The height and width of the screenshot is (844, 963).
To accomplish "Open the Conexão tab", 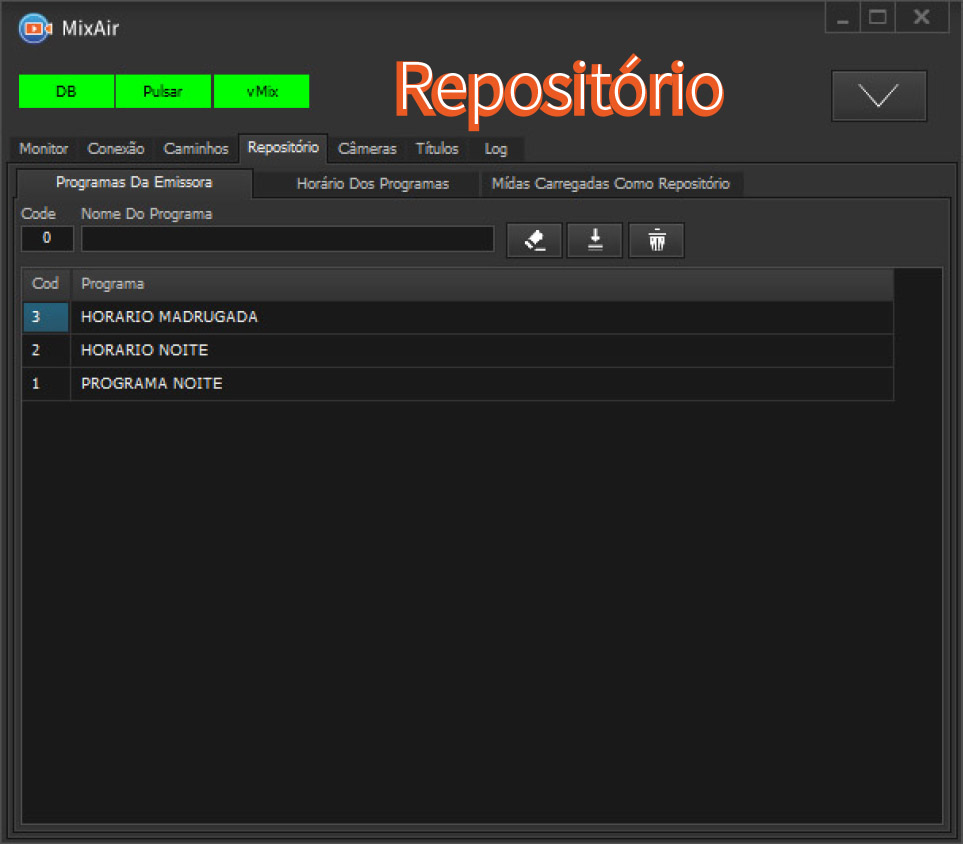I will click(116, 149).
